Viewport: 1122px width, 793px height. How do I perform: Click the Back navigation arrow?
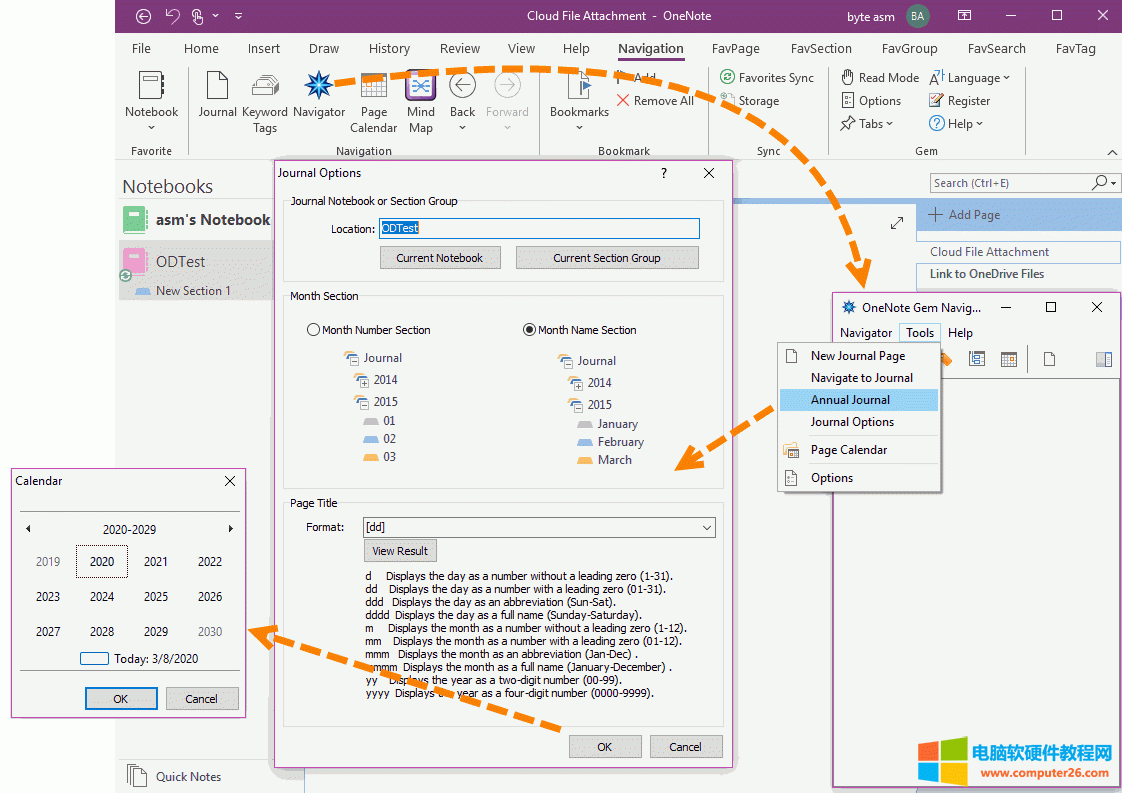click(x=462, y=87)
